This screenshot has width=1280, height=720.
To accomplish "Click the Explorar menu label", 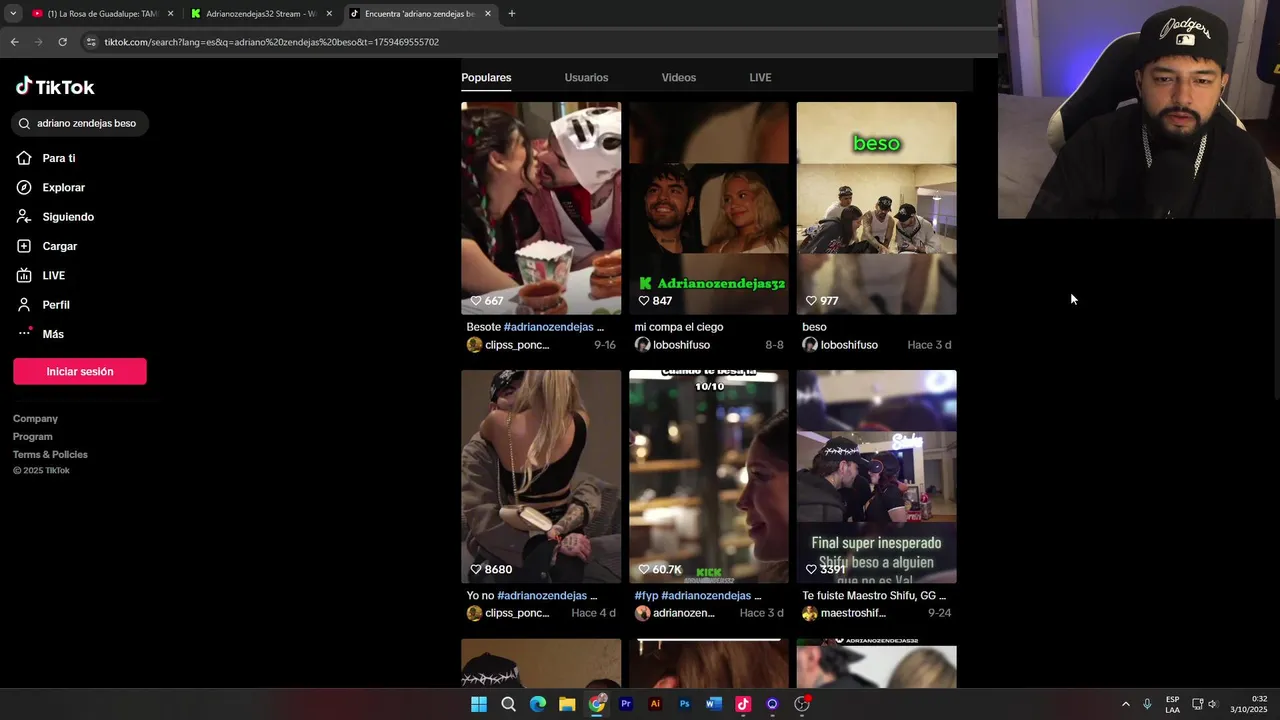I will point(63,187).
